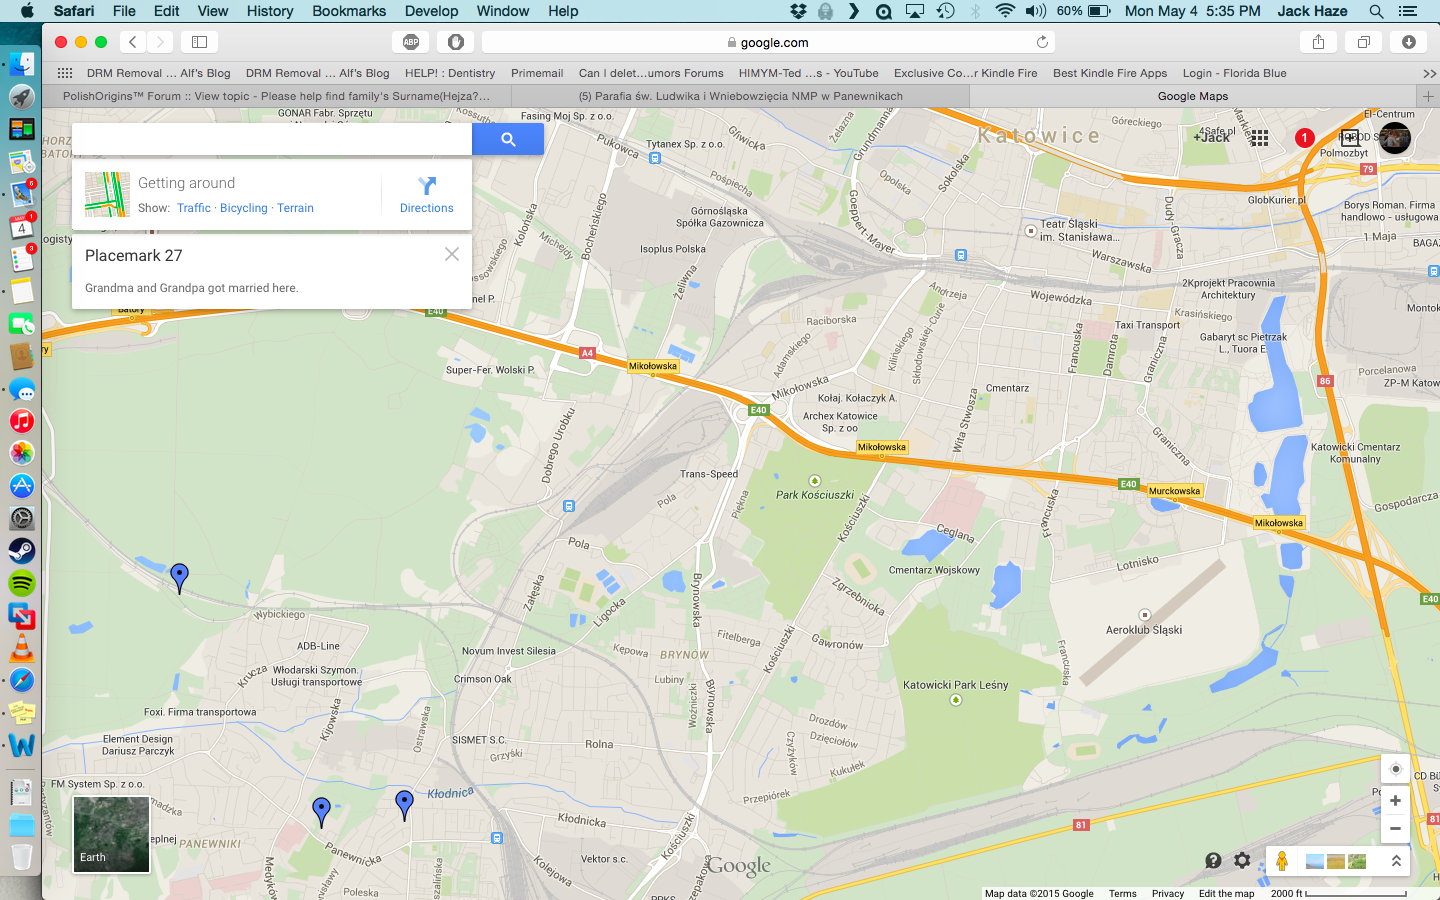The width and height of the screenshot is (1440, 900).
Task: Expand the imagery strip chevron
Action: tap(1396, 860)
